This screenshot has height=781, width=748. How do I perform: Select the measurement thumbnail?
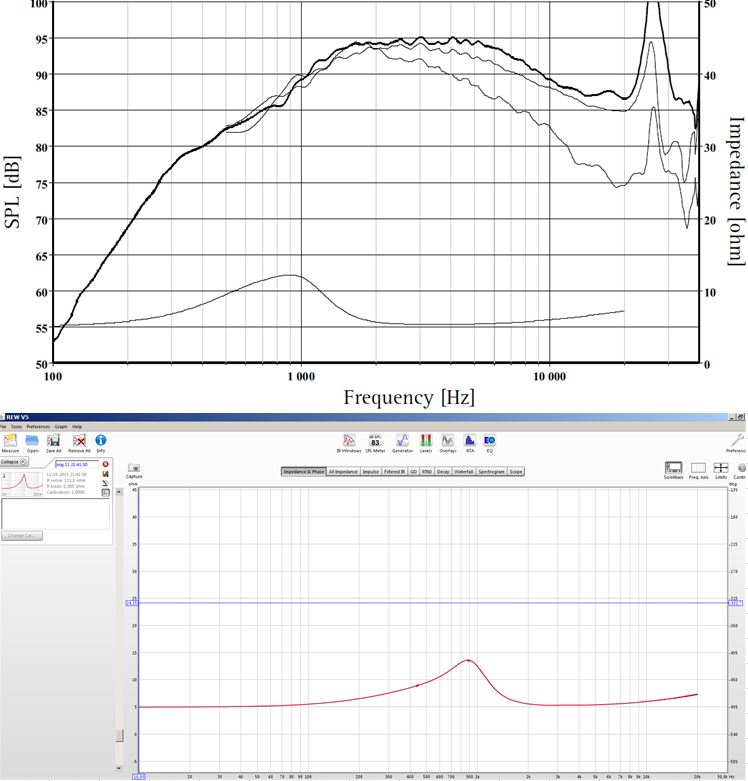22,483
